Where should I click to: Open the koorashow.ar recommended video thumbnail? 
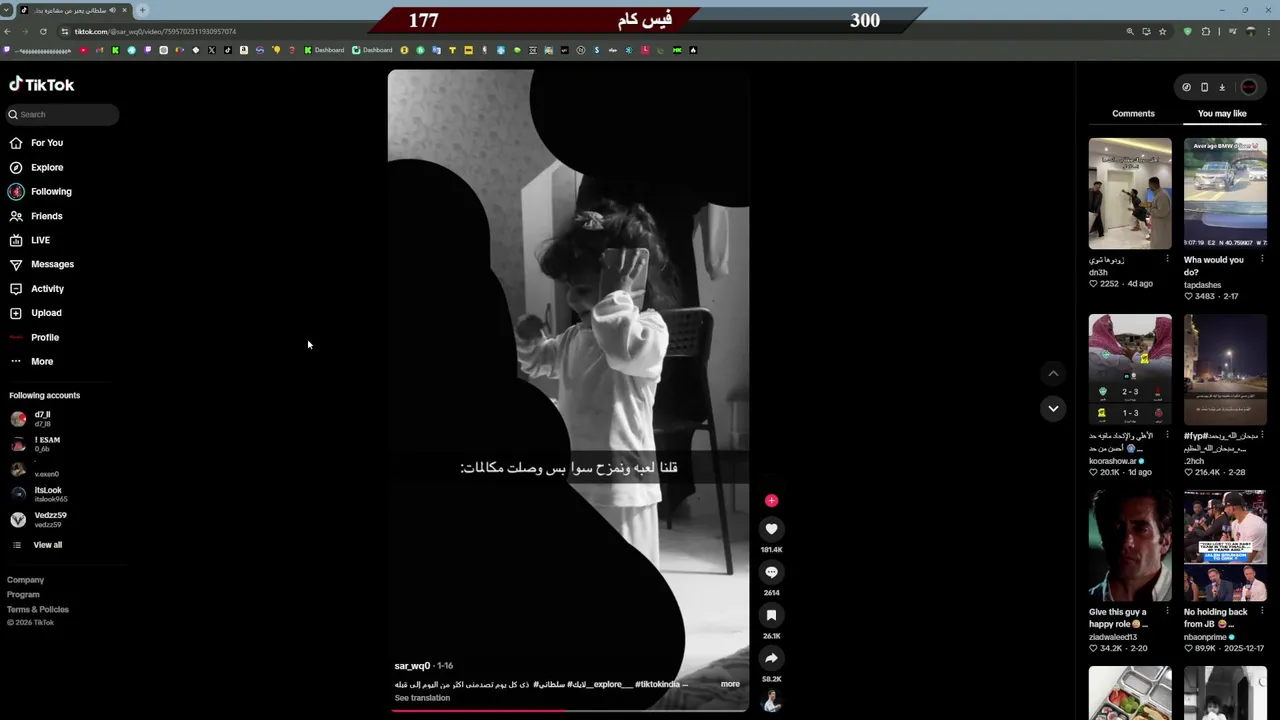[1130, 369]
